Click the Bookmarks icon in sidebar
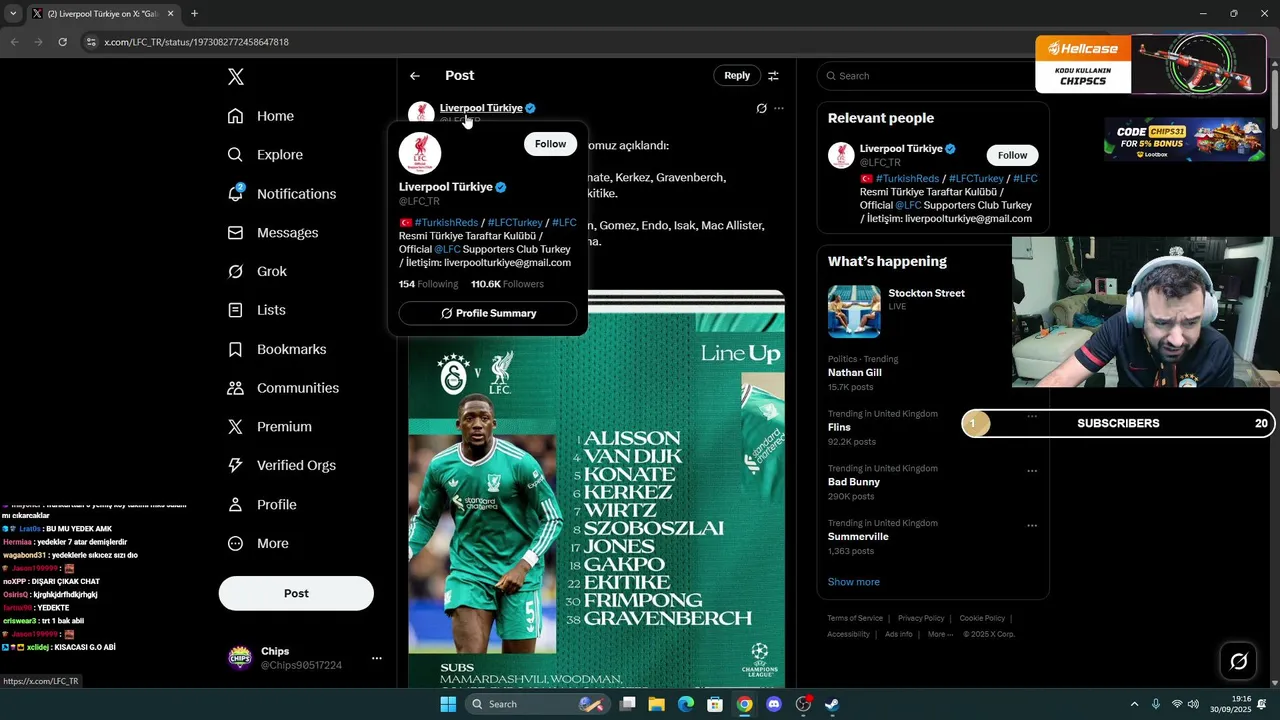Screen dimensions: 1280x720 point(235,349)
